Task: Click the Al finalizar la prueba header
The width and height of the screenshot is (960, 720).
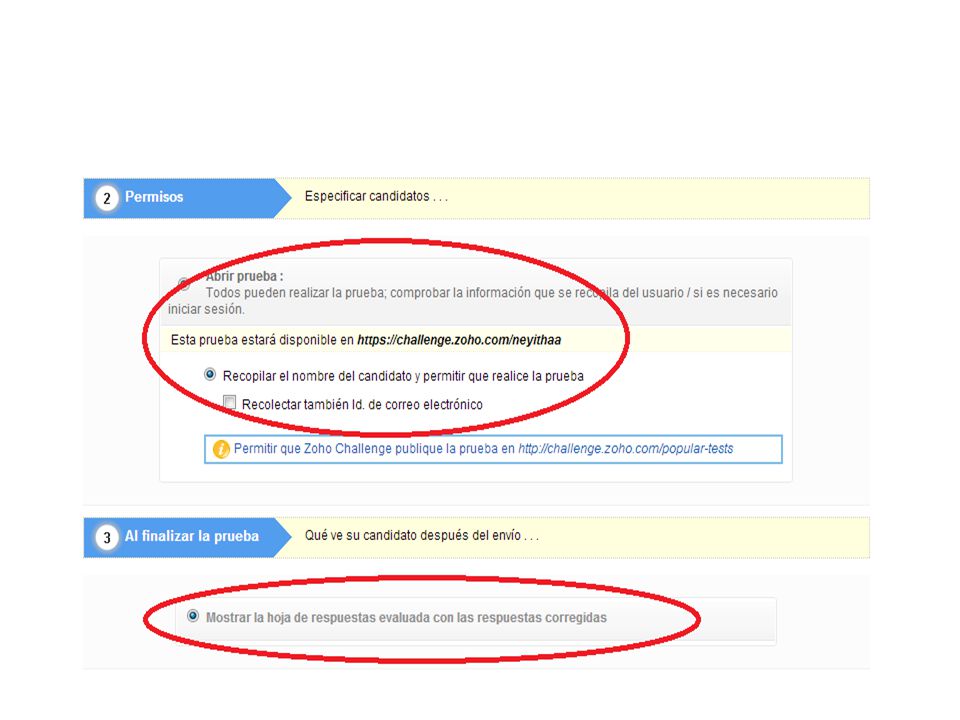Action: [187, 537]
